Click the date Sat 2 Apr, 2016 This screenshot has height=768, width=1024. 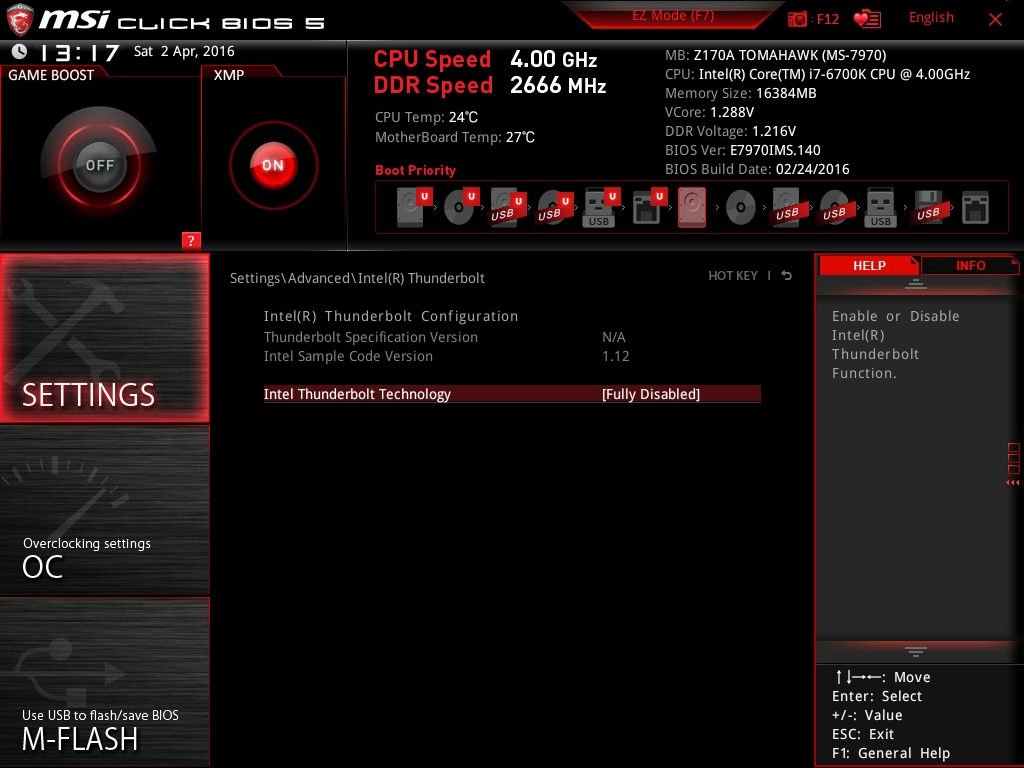pos(184,51)
